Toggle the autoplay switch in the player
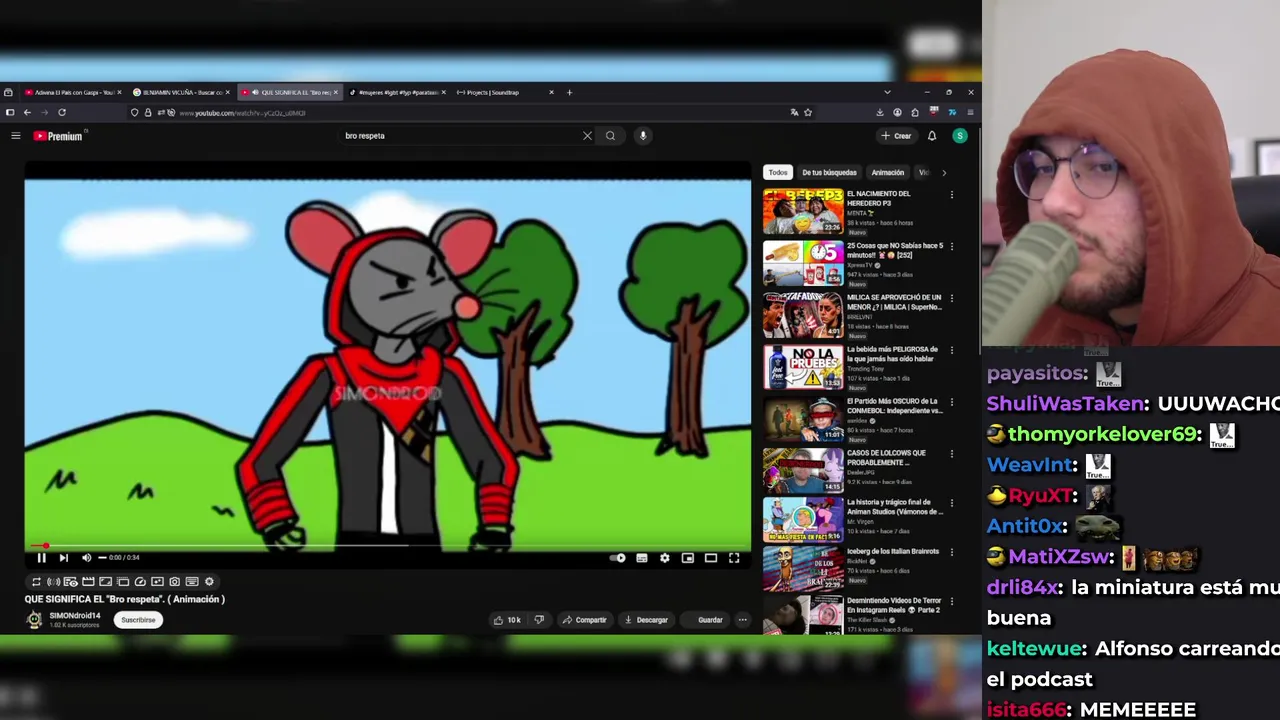 [619, 558]
